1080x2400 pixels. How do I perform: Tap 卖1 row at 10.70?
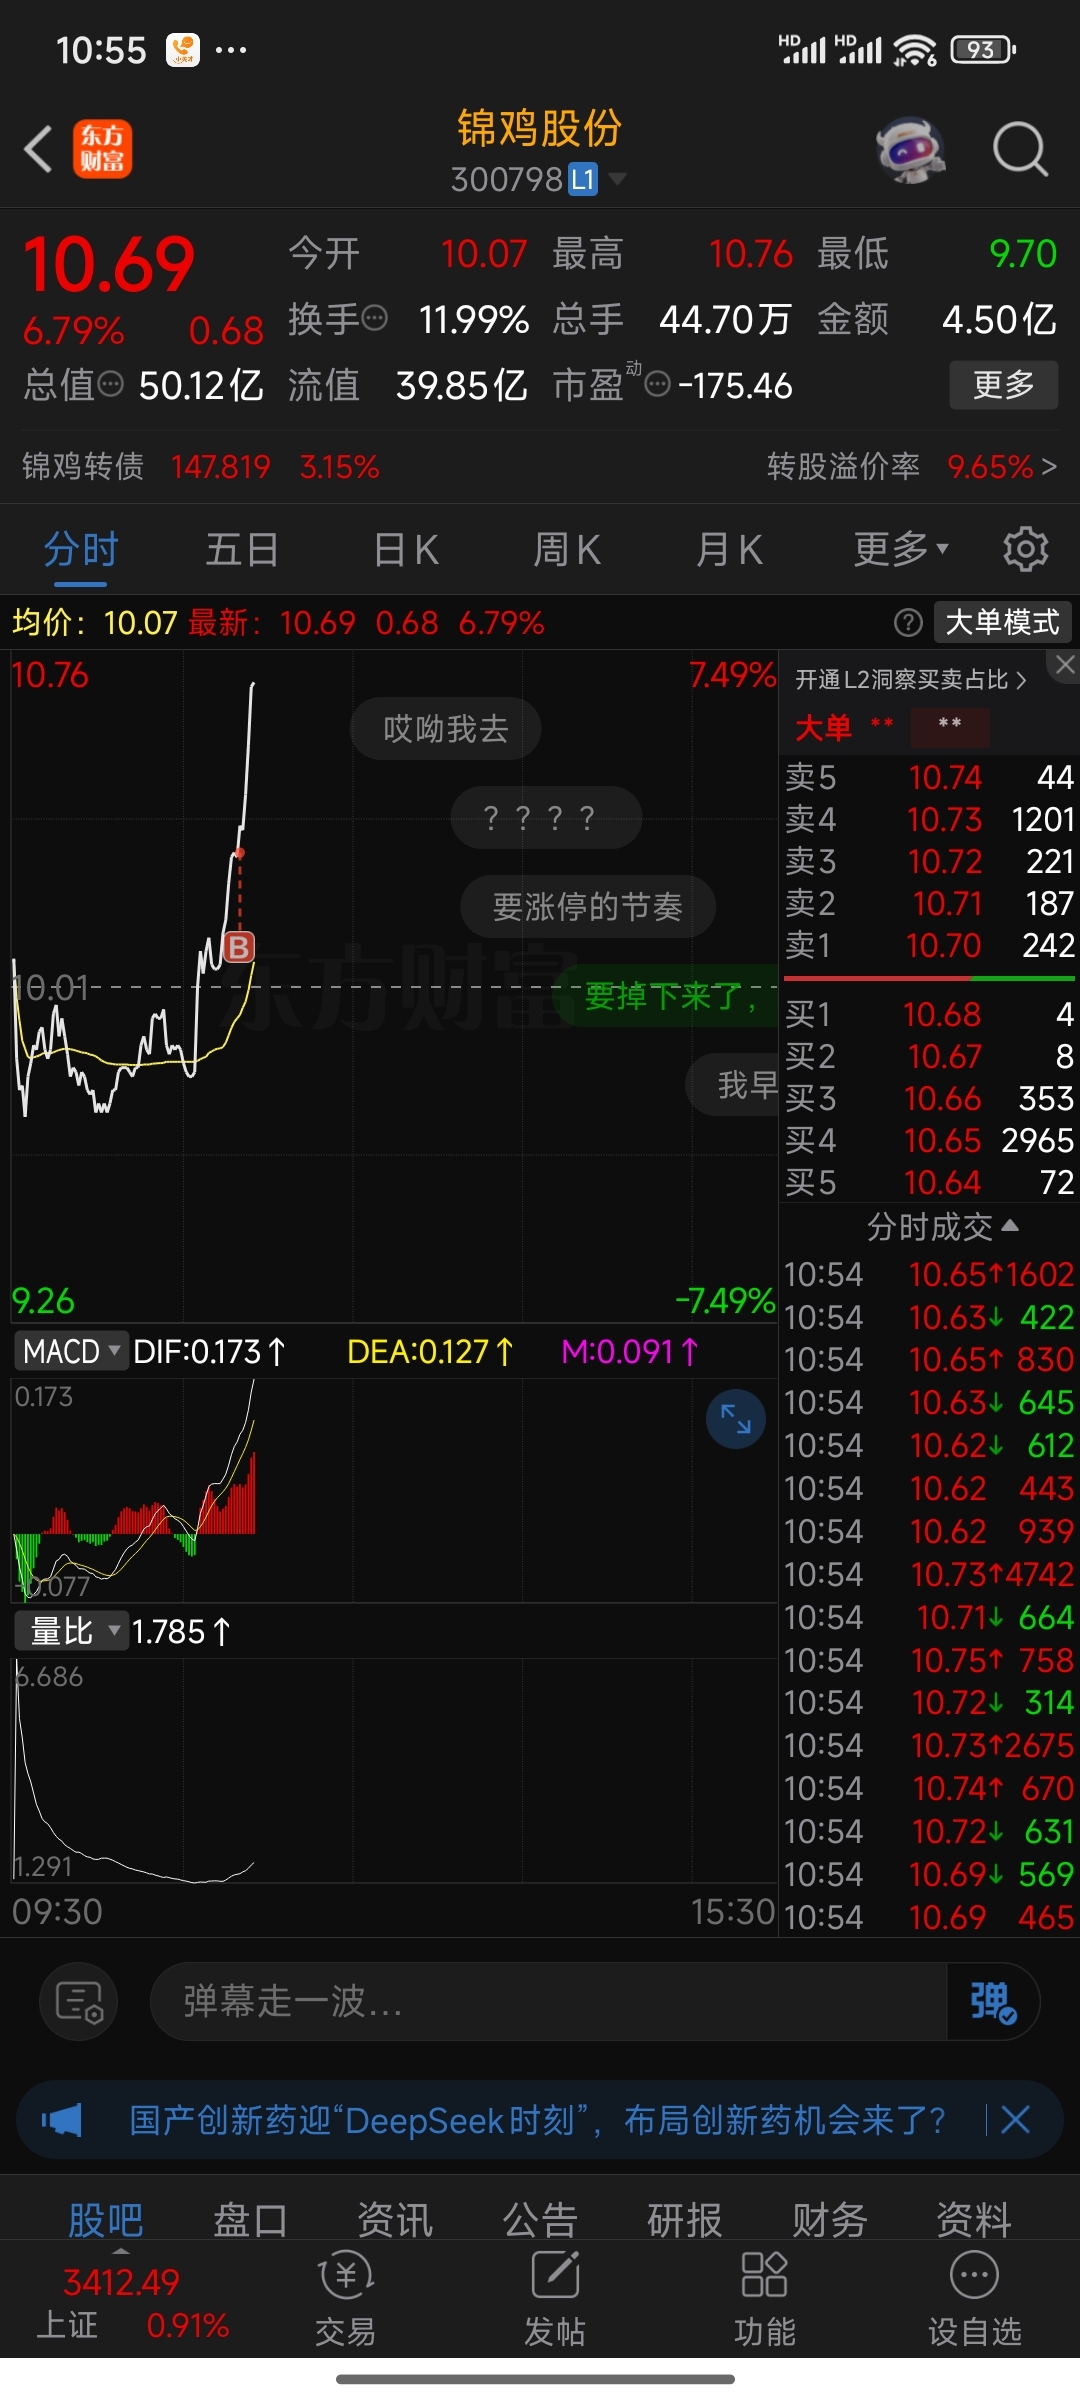point(929,945)
